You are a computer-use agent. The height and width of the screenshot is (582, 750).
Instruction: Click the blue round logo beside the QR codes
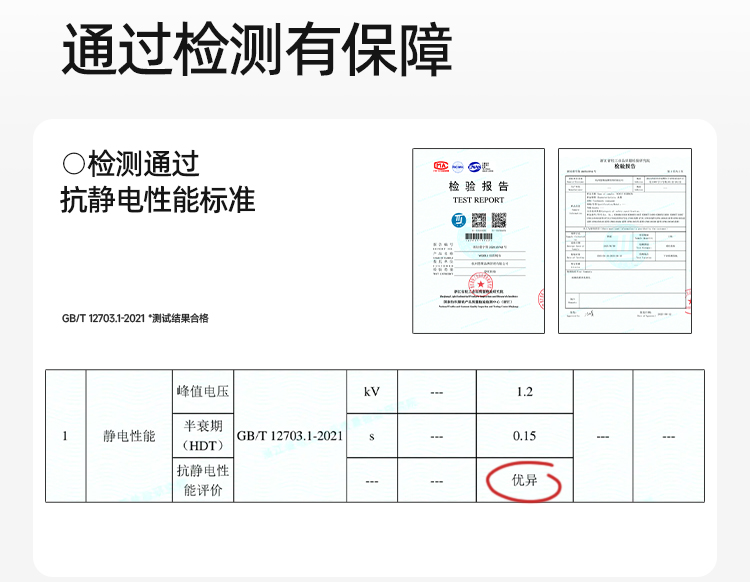click(459, 220)
